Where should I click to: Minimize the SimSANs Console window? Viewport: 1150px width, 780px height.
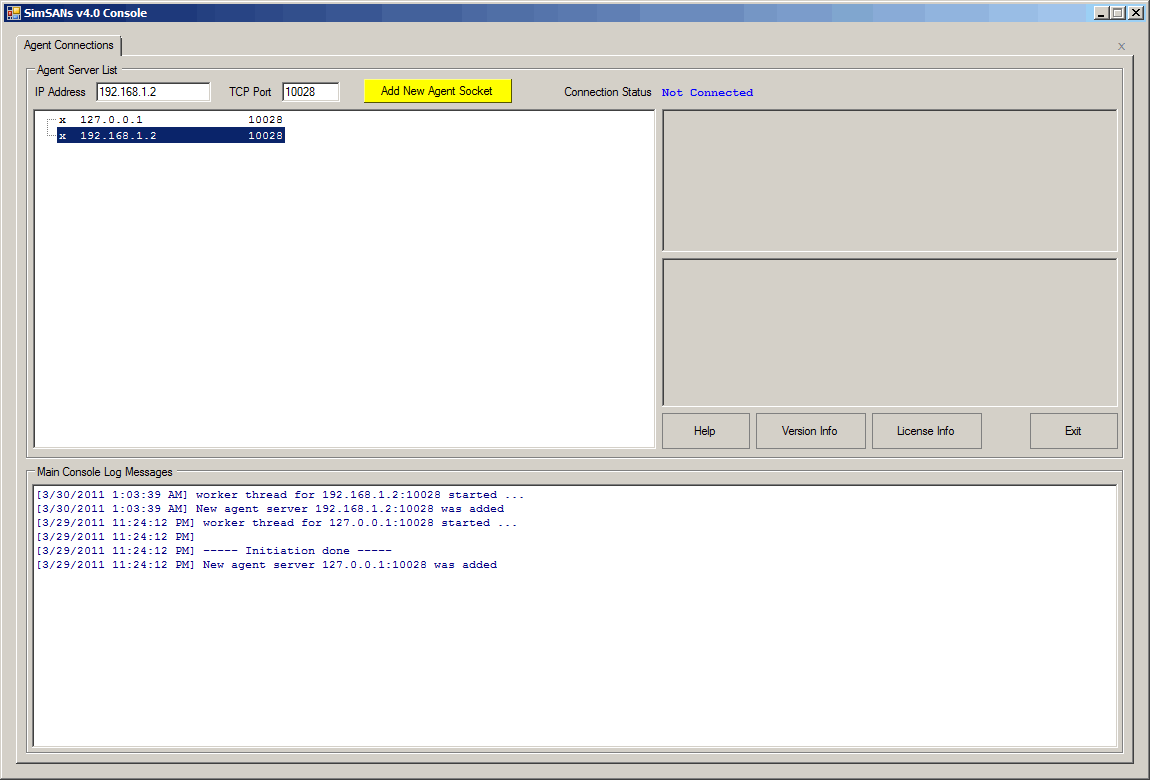[1101, 13]
